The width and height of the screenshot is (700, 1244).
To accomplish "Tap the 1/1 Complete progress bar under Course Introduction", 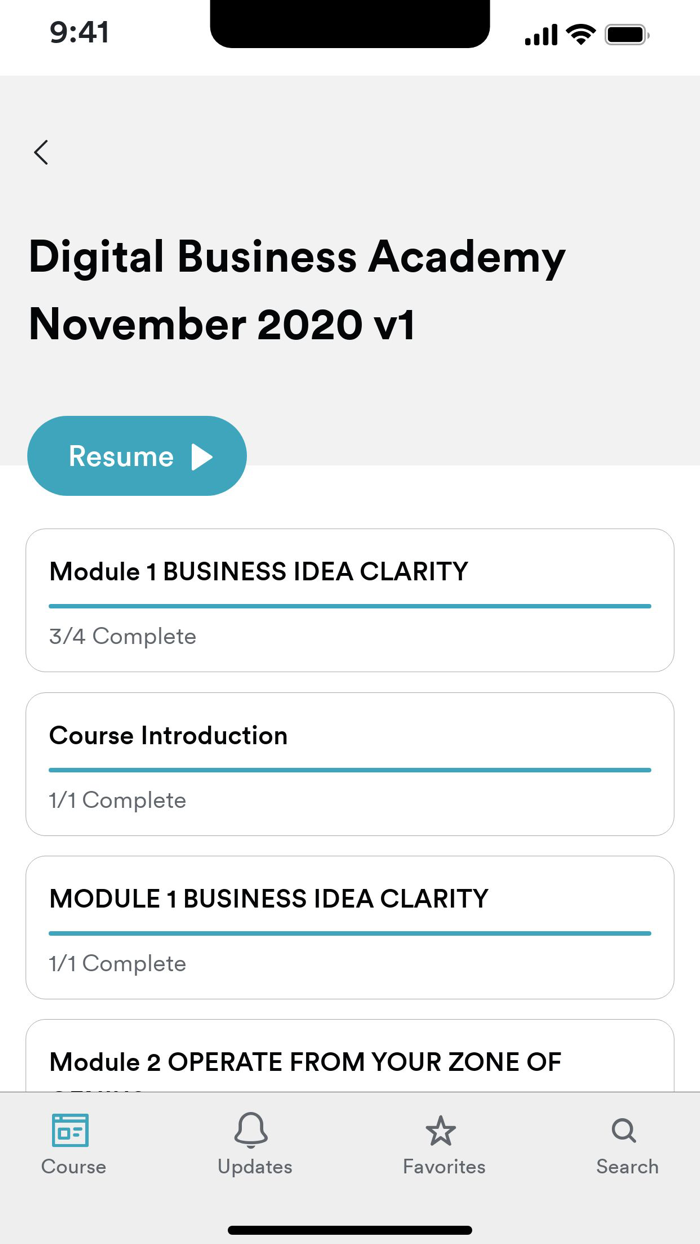I will click(x=350, y=769).
